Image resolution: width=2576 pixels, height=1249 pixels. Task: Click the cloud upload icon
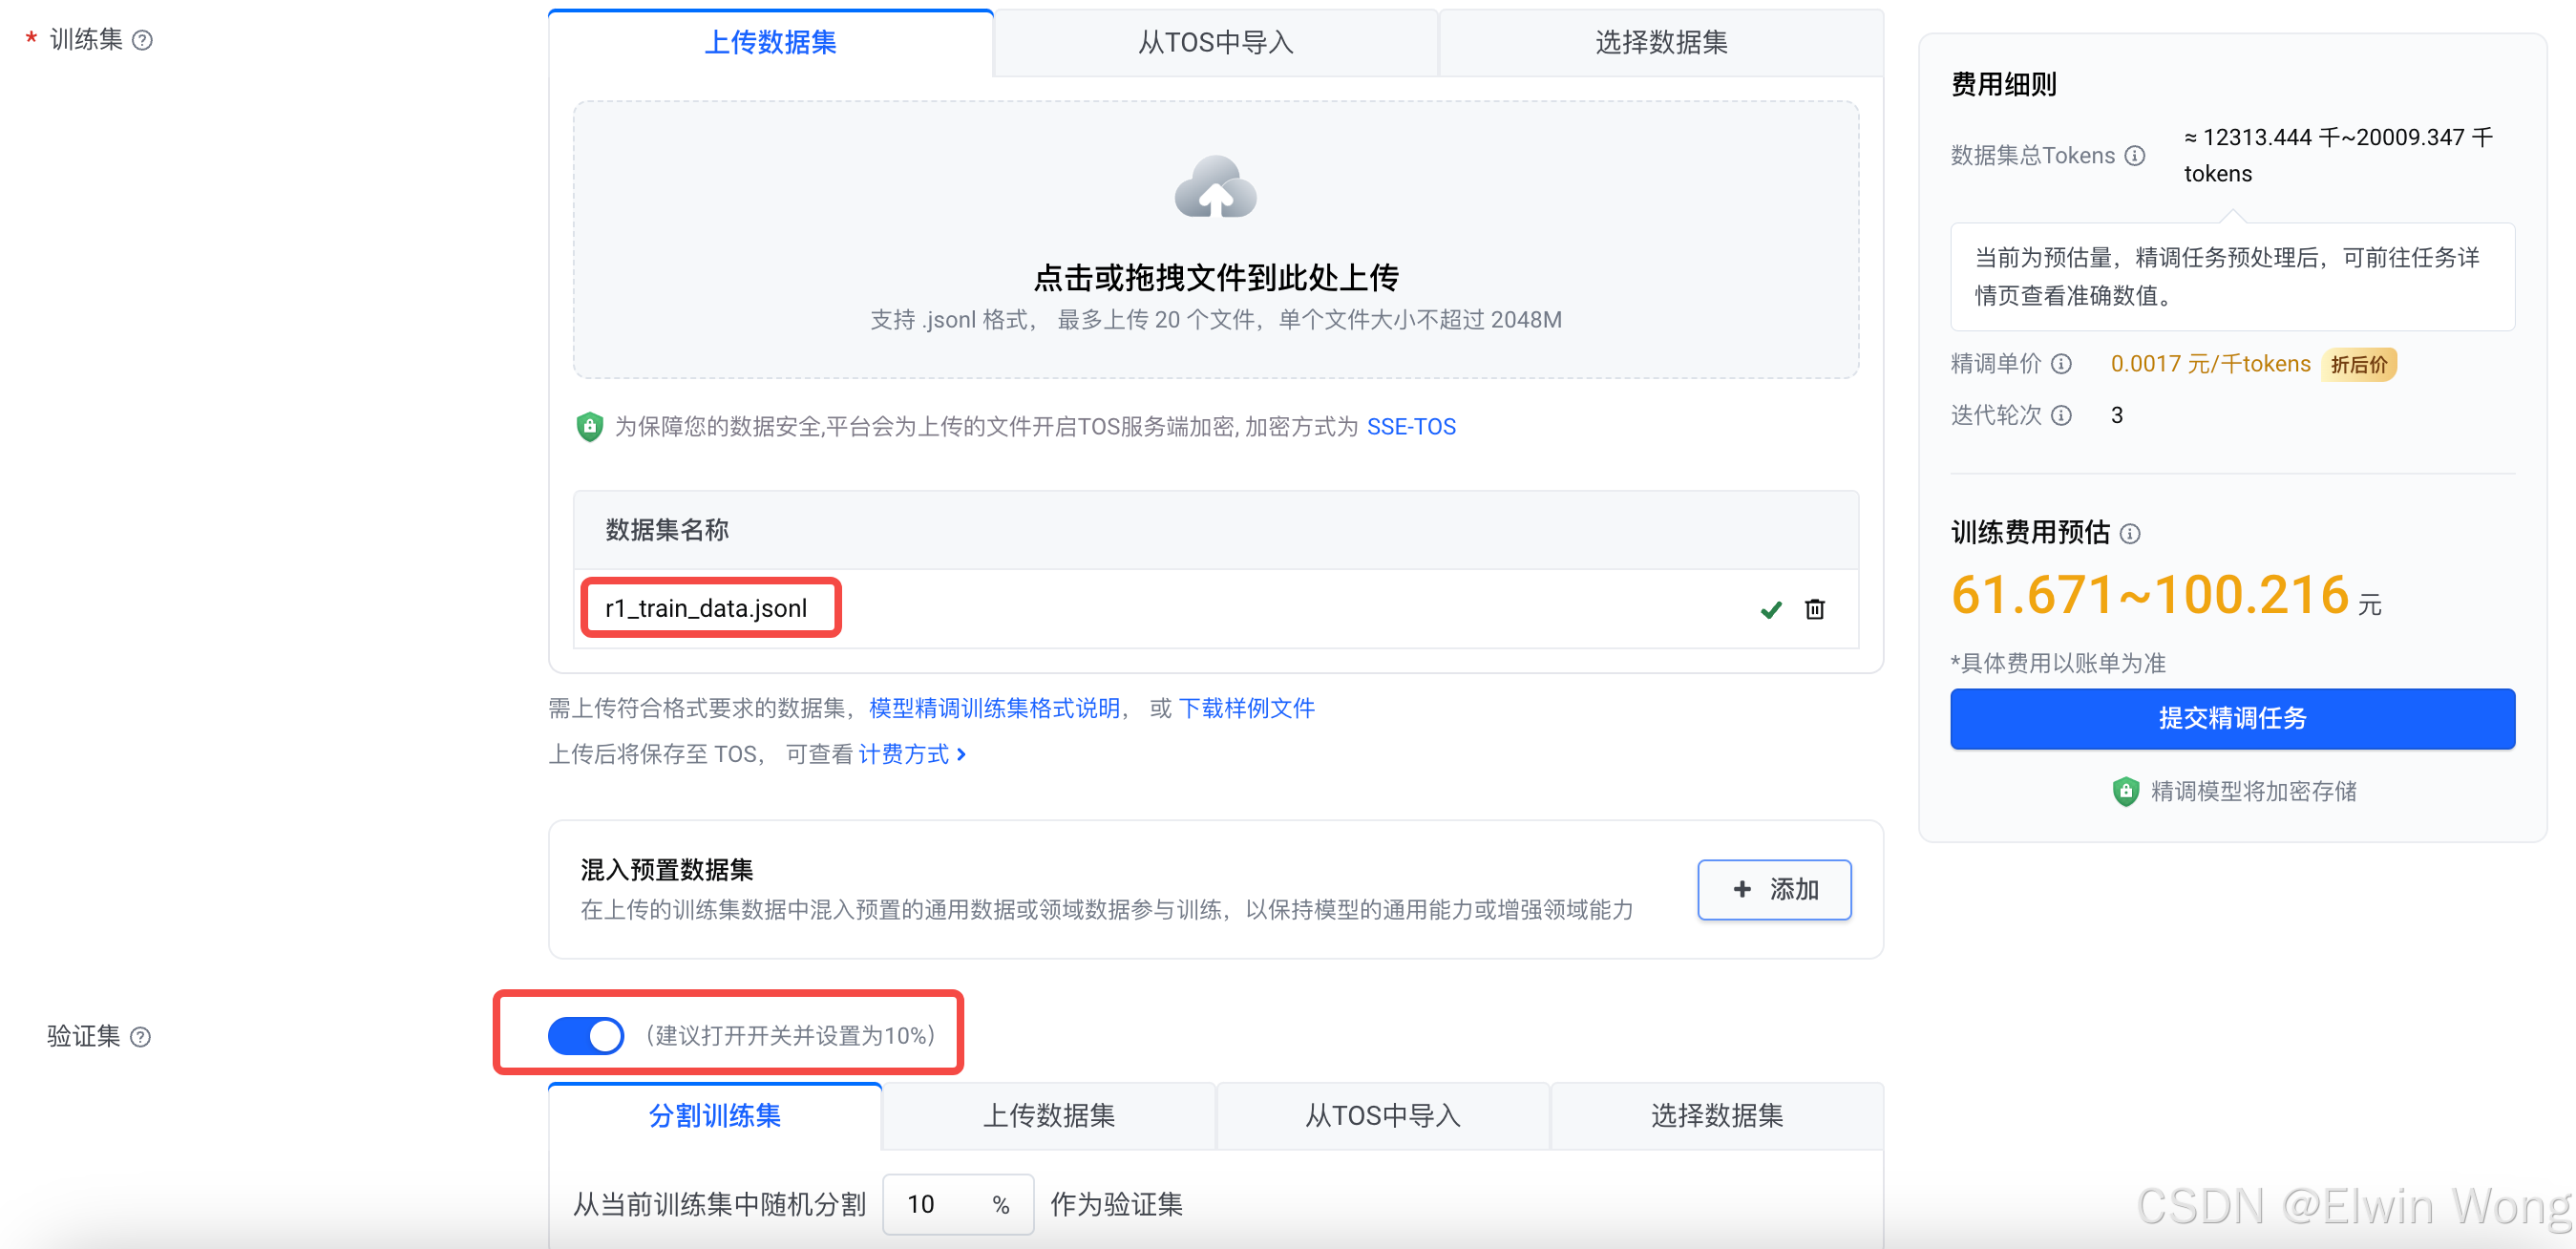[x=1215, y=188]
